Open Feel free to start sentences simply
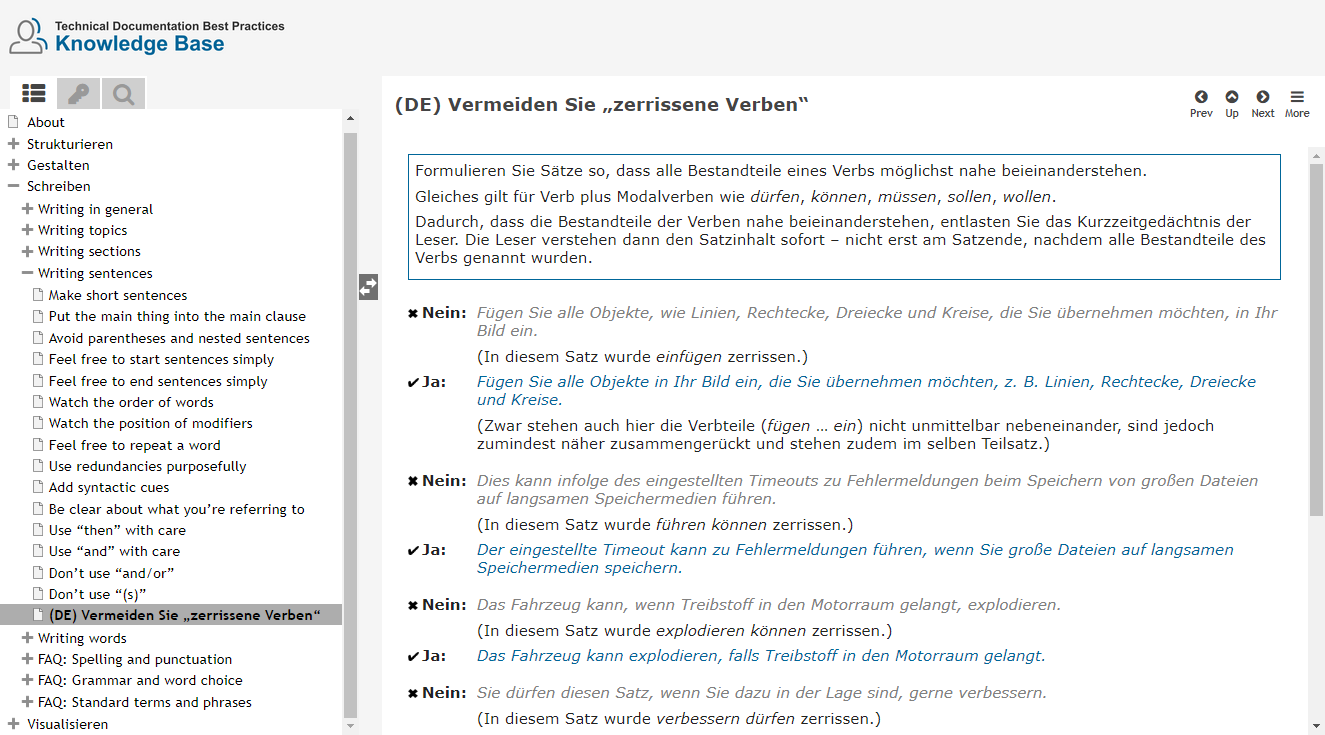1325x735 pixels. (161, 359)
